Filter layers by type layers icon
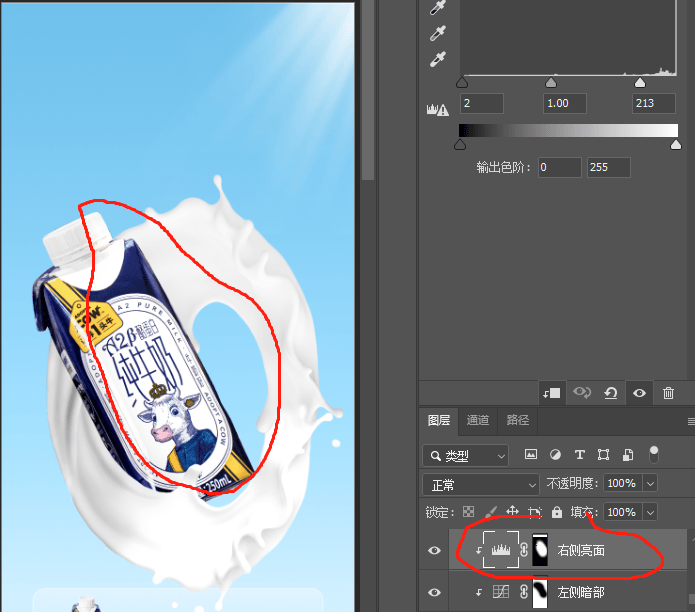The image size is (695, 612). click(x=579, y=454)
